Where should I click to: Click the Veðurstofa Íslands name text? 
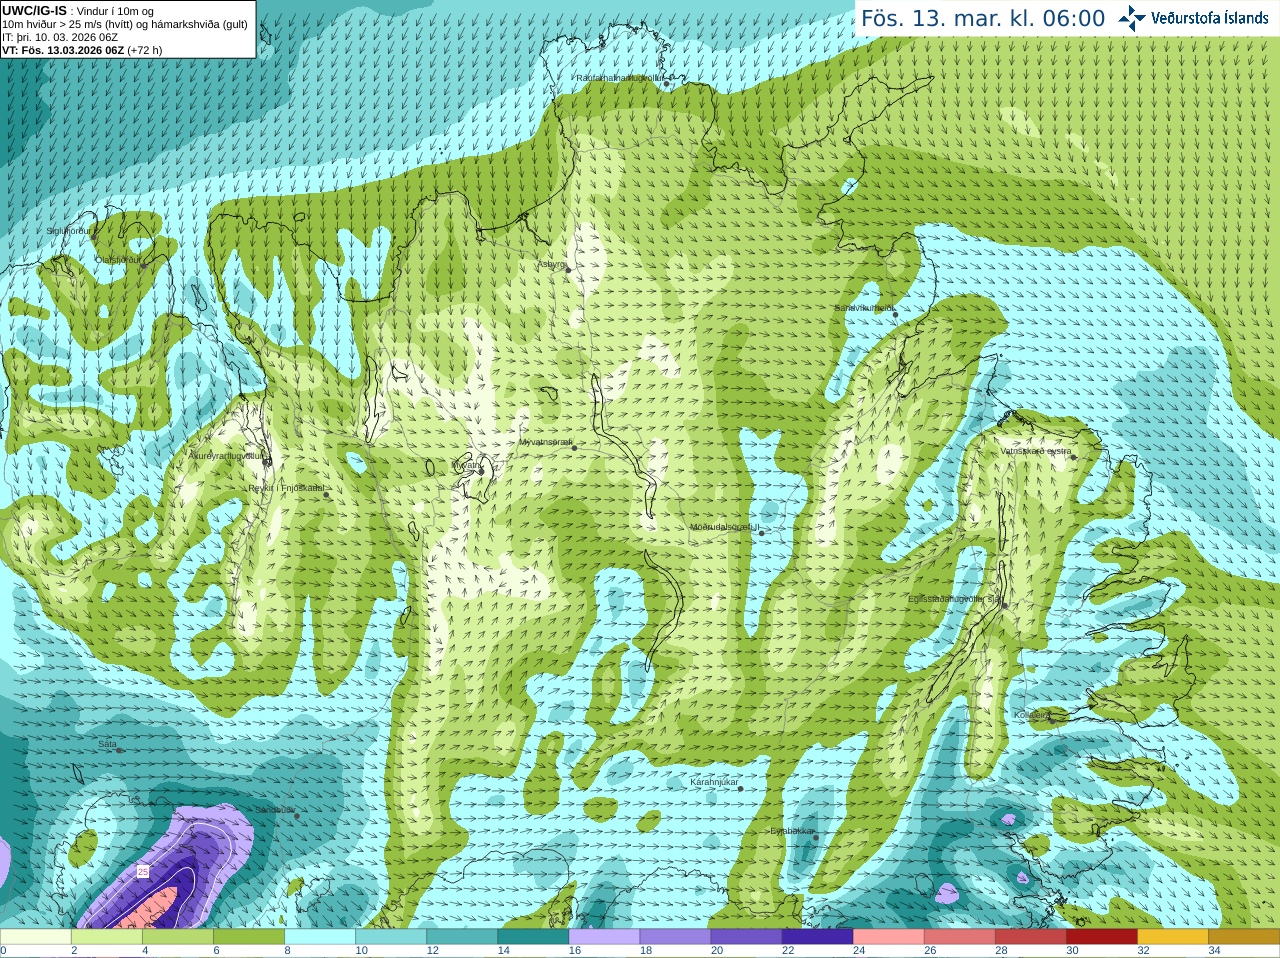coord(1209,18)
